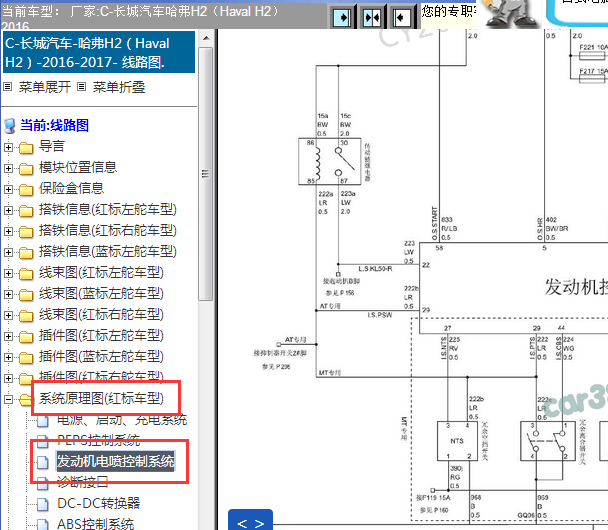Expand 搭铁信息(红标左舵车型) node
The width and height of the screenshot is (608, 530).
(x=8, y=210)
